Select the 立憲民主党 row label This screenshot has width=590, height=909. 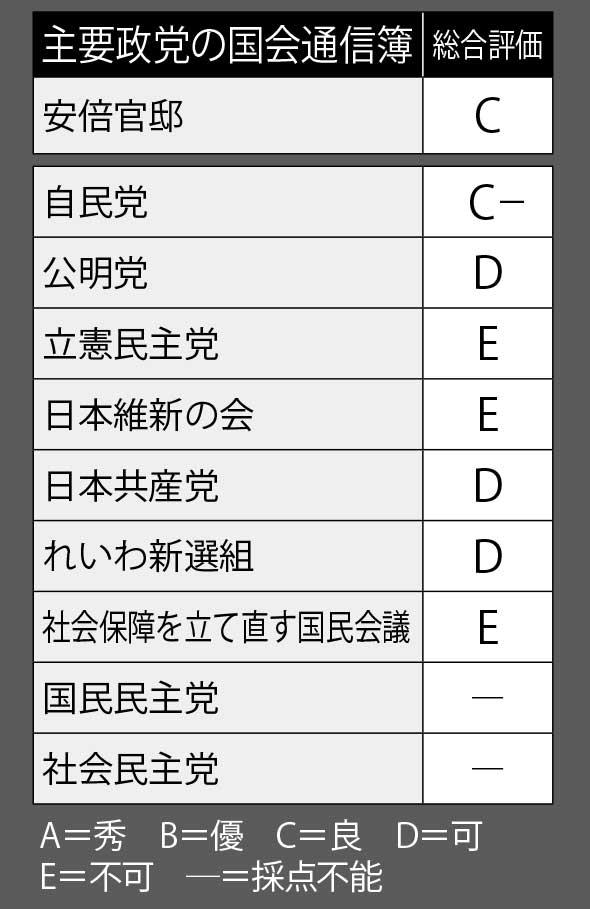coord(131,343)
